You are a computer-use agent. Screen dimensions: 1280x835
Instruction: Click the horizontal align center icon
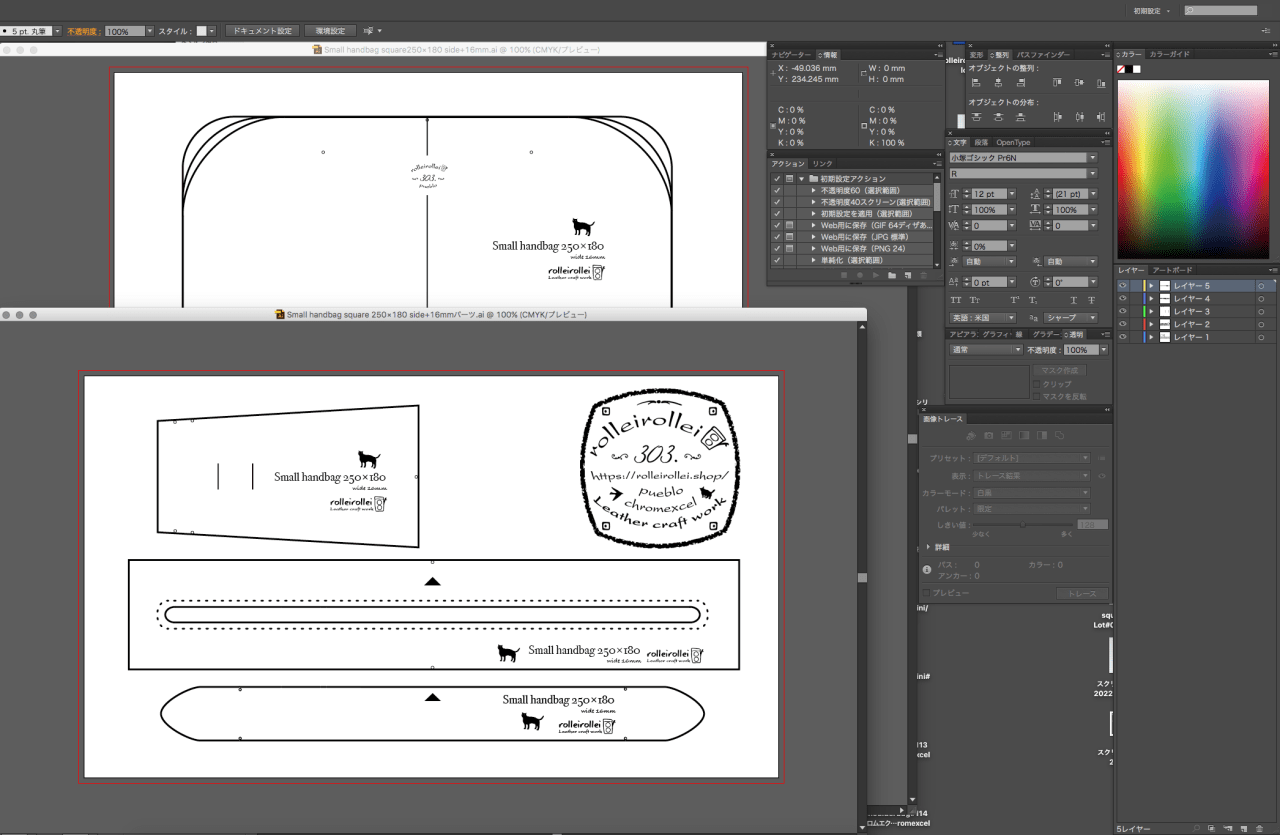[x=998, y=83]
